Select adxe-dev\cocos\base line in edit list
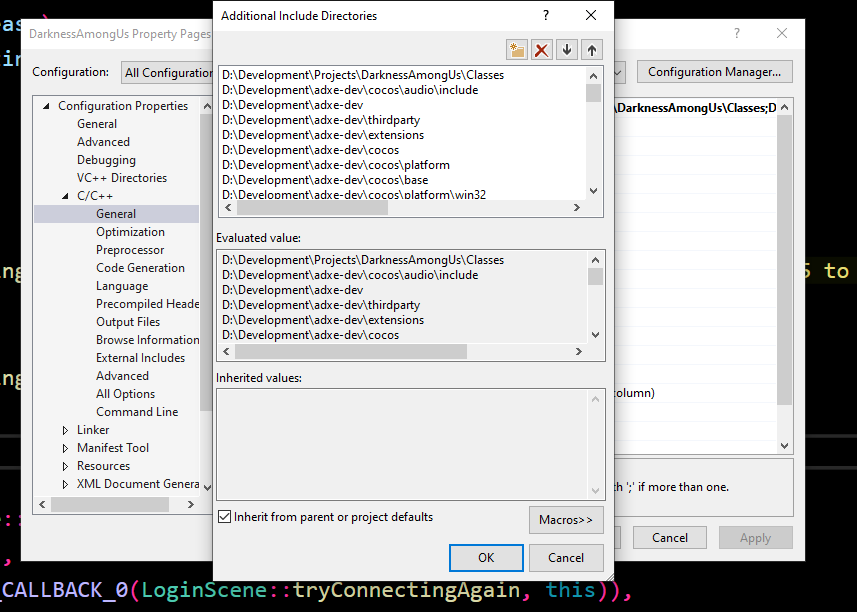 pyautogui.click(x=325, y=180)
